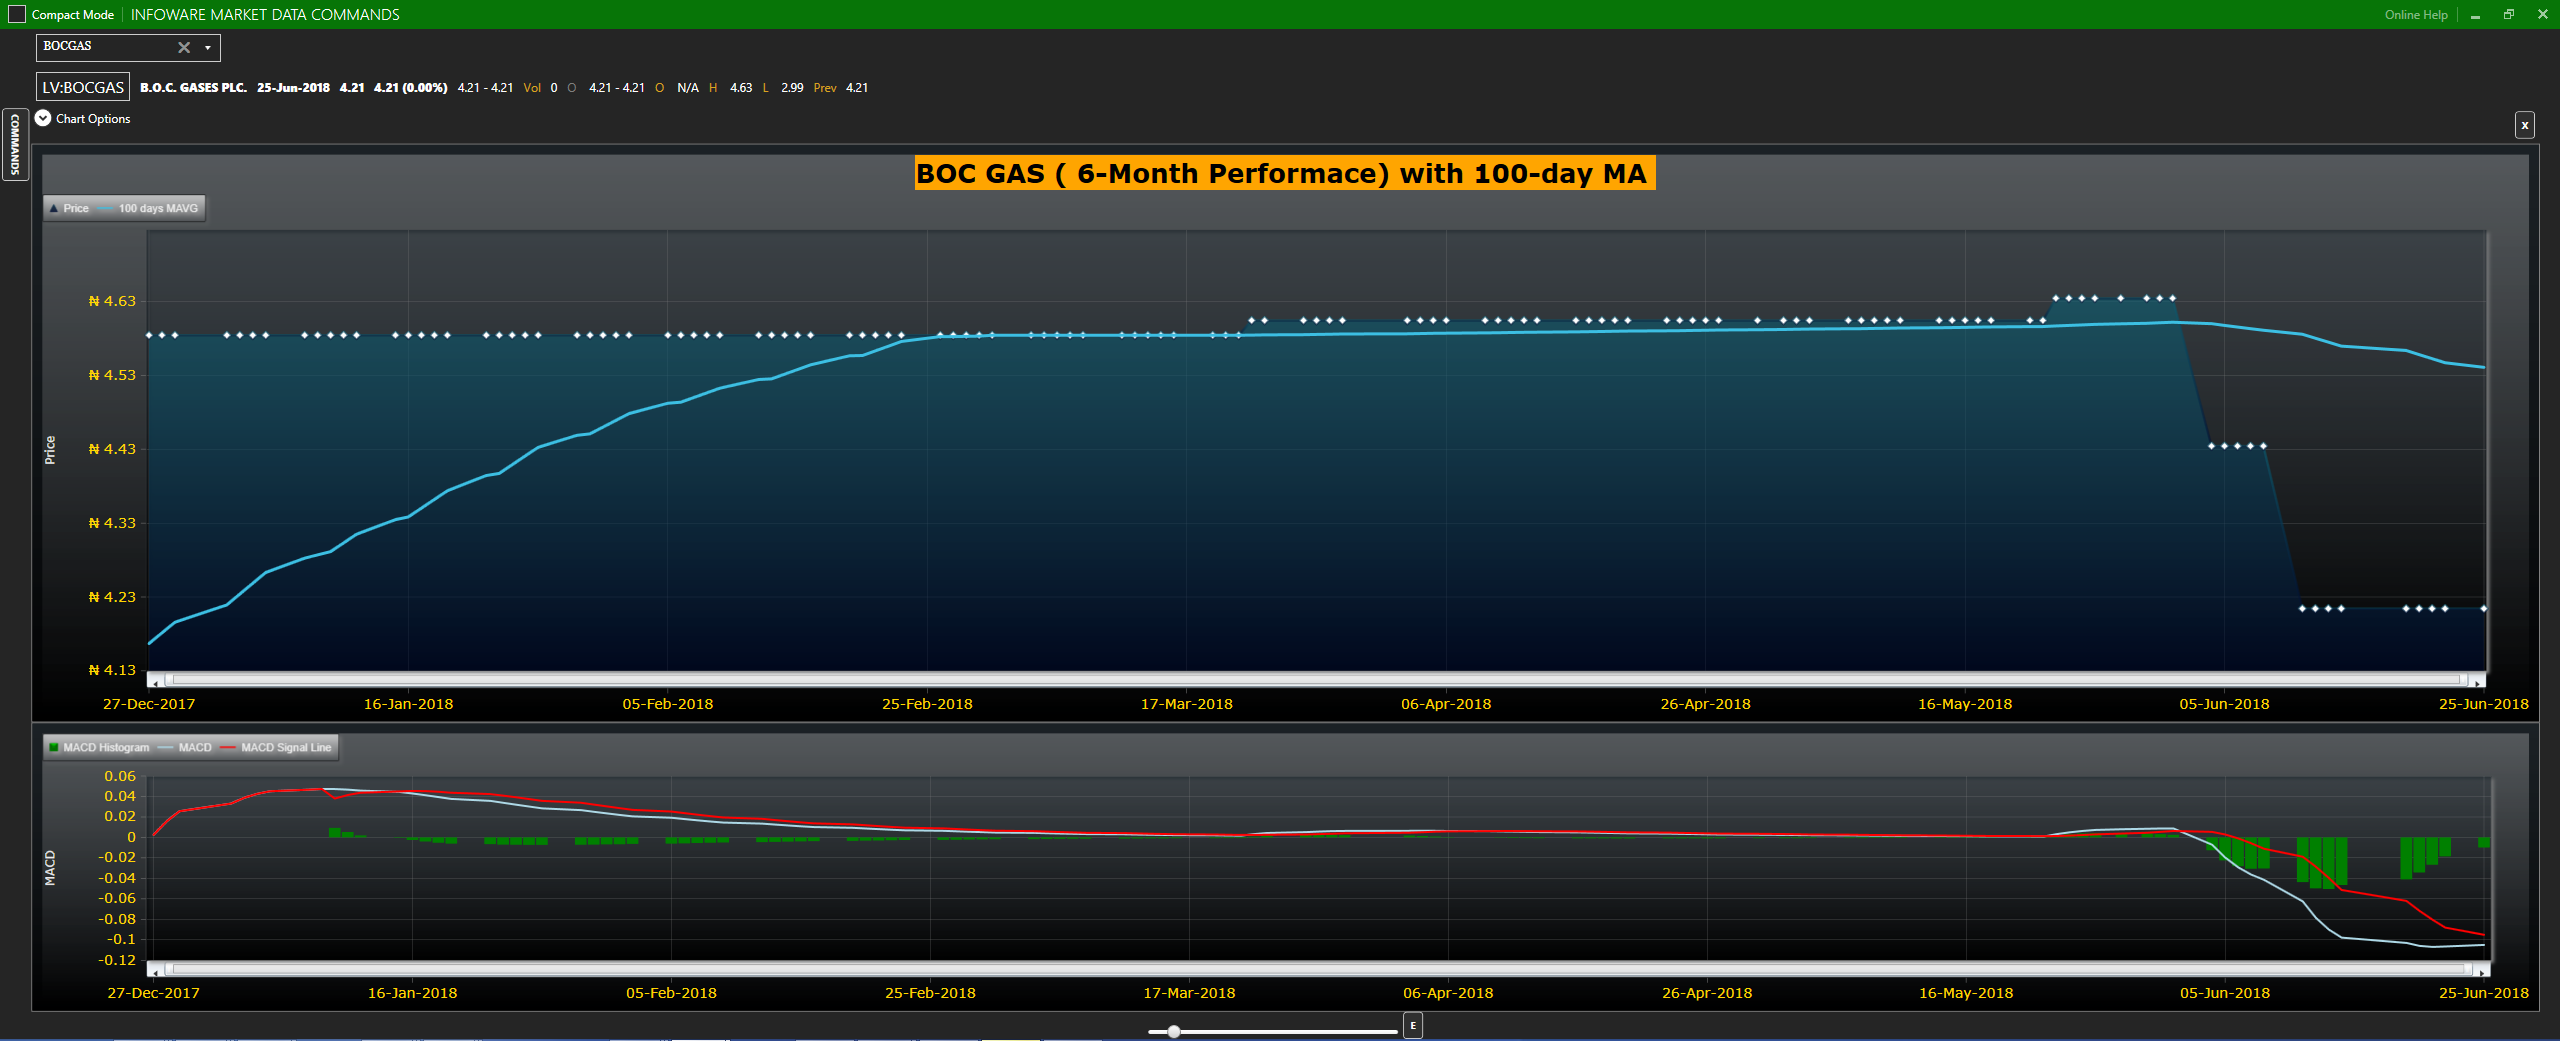2560x1041 pixels.
Task: Click MACD axis label -0.12
Action: click(x=117, y=960)
